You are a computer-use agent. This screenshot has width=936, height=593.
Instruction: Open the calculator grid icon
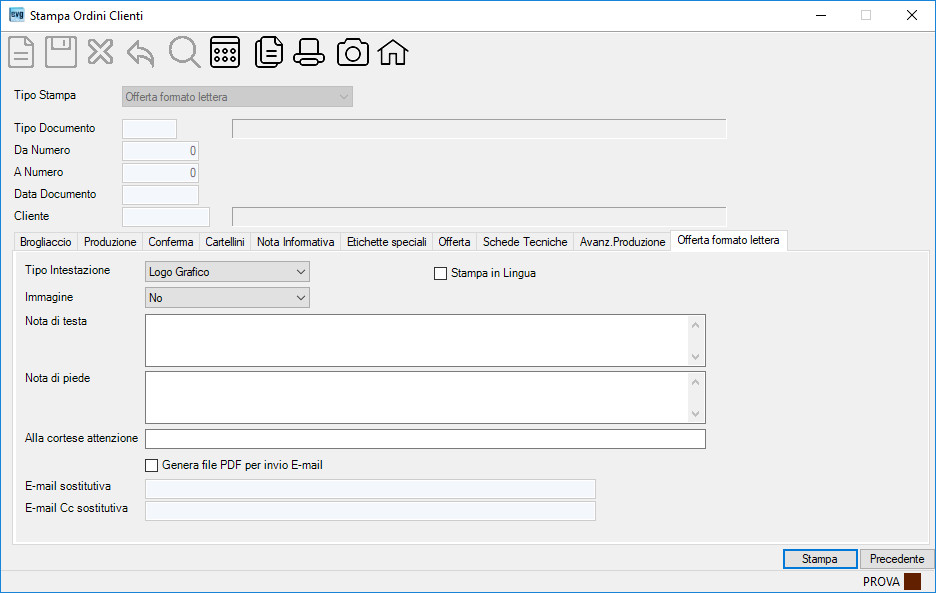[225, 52]
